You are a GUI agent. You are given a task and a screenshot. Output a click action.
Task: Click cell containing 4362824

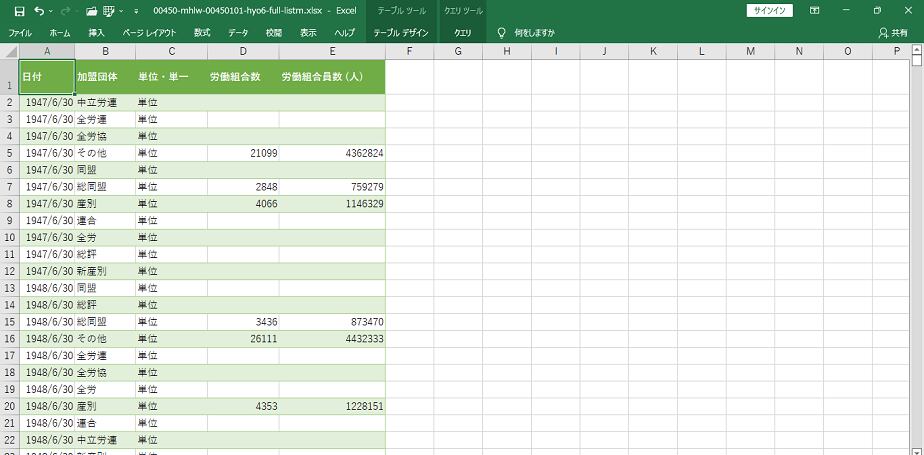point(332,153)
